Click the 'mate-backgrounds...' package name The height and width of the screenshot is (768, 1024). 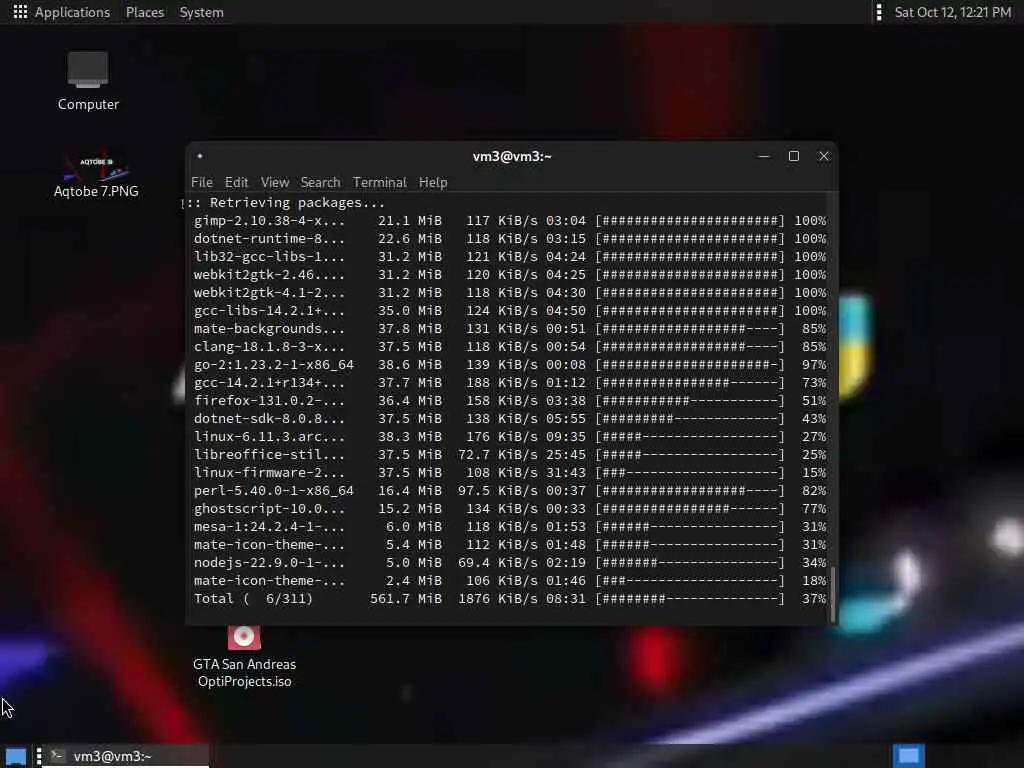click(x=269, y=329)
